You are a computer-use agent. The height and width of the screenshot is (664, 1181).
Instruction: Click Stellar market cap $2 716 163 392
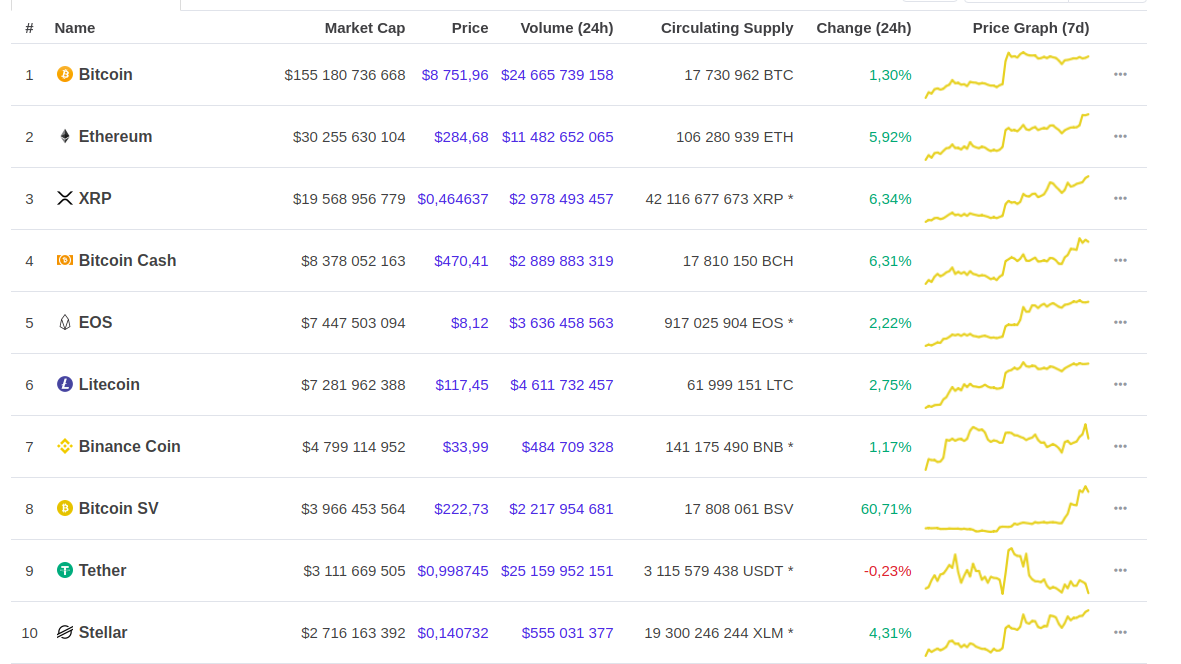click(x=353, y=633)
